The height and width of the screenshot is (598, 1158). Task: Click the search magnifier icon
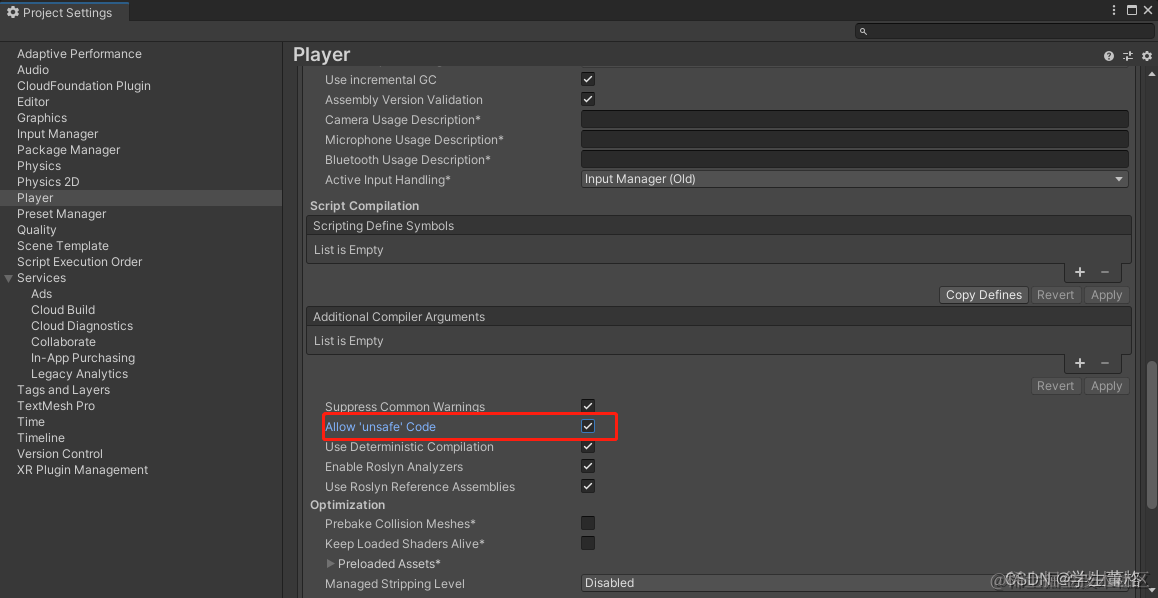click(x=862, y=31)
